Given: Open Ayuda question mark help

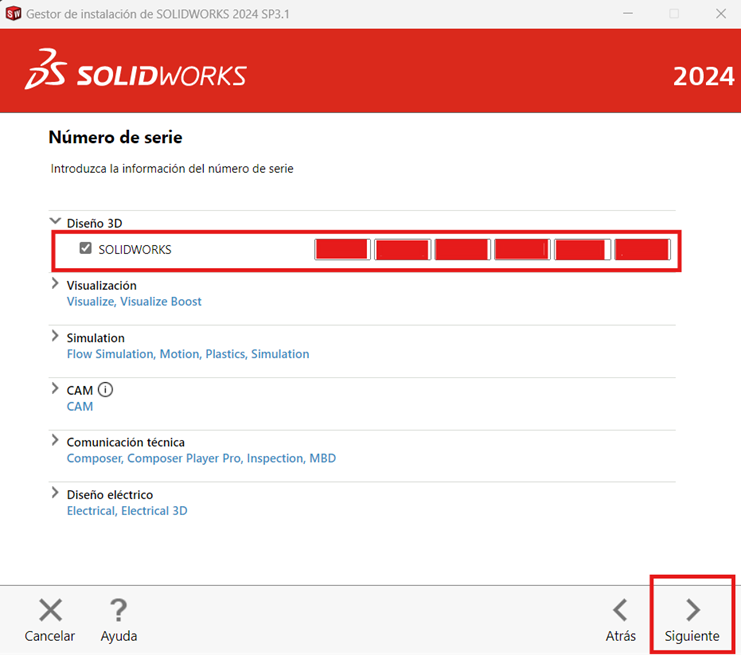Looking at the screenshot, I should tap(118, 610).
